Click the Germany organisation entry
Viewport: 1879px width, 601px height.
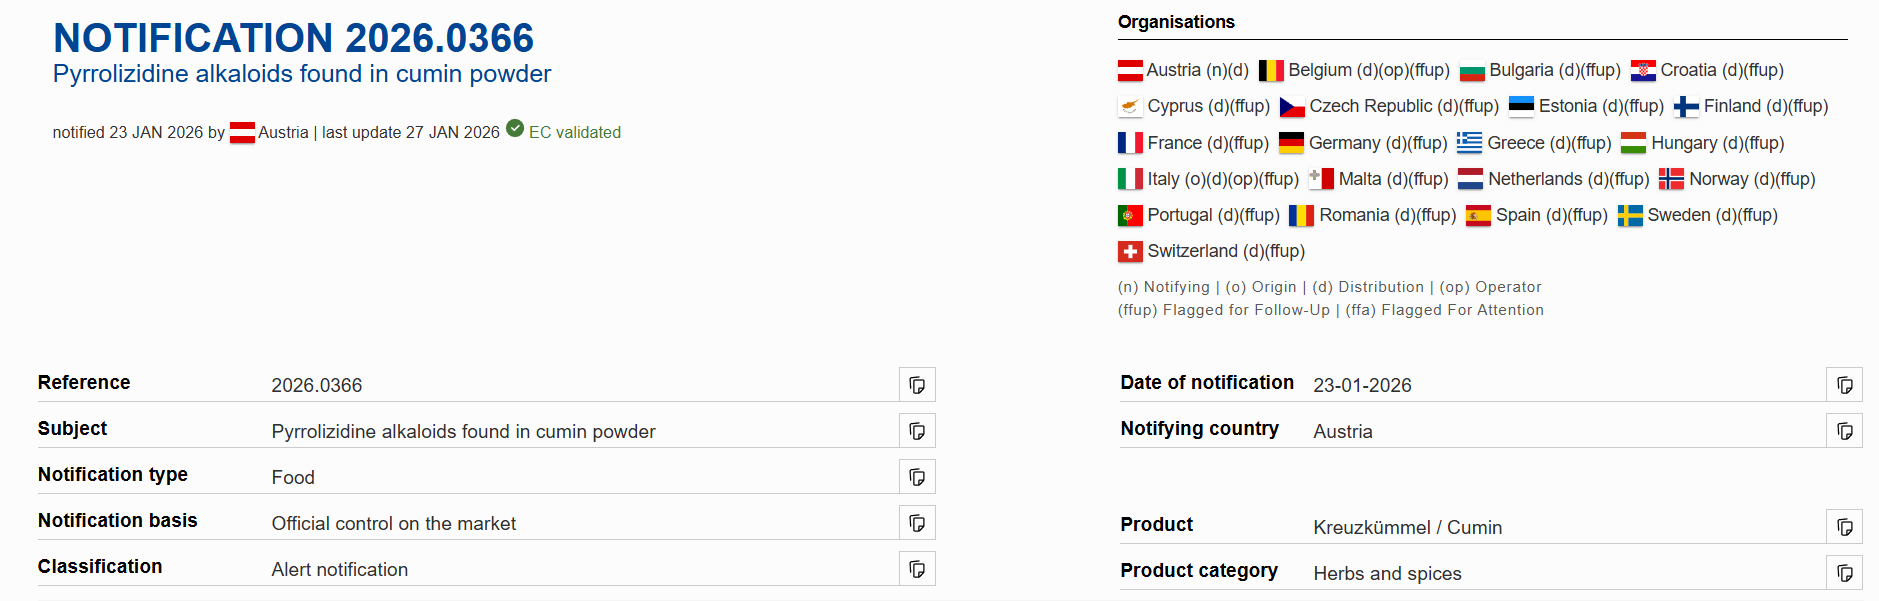point(1363,143)
